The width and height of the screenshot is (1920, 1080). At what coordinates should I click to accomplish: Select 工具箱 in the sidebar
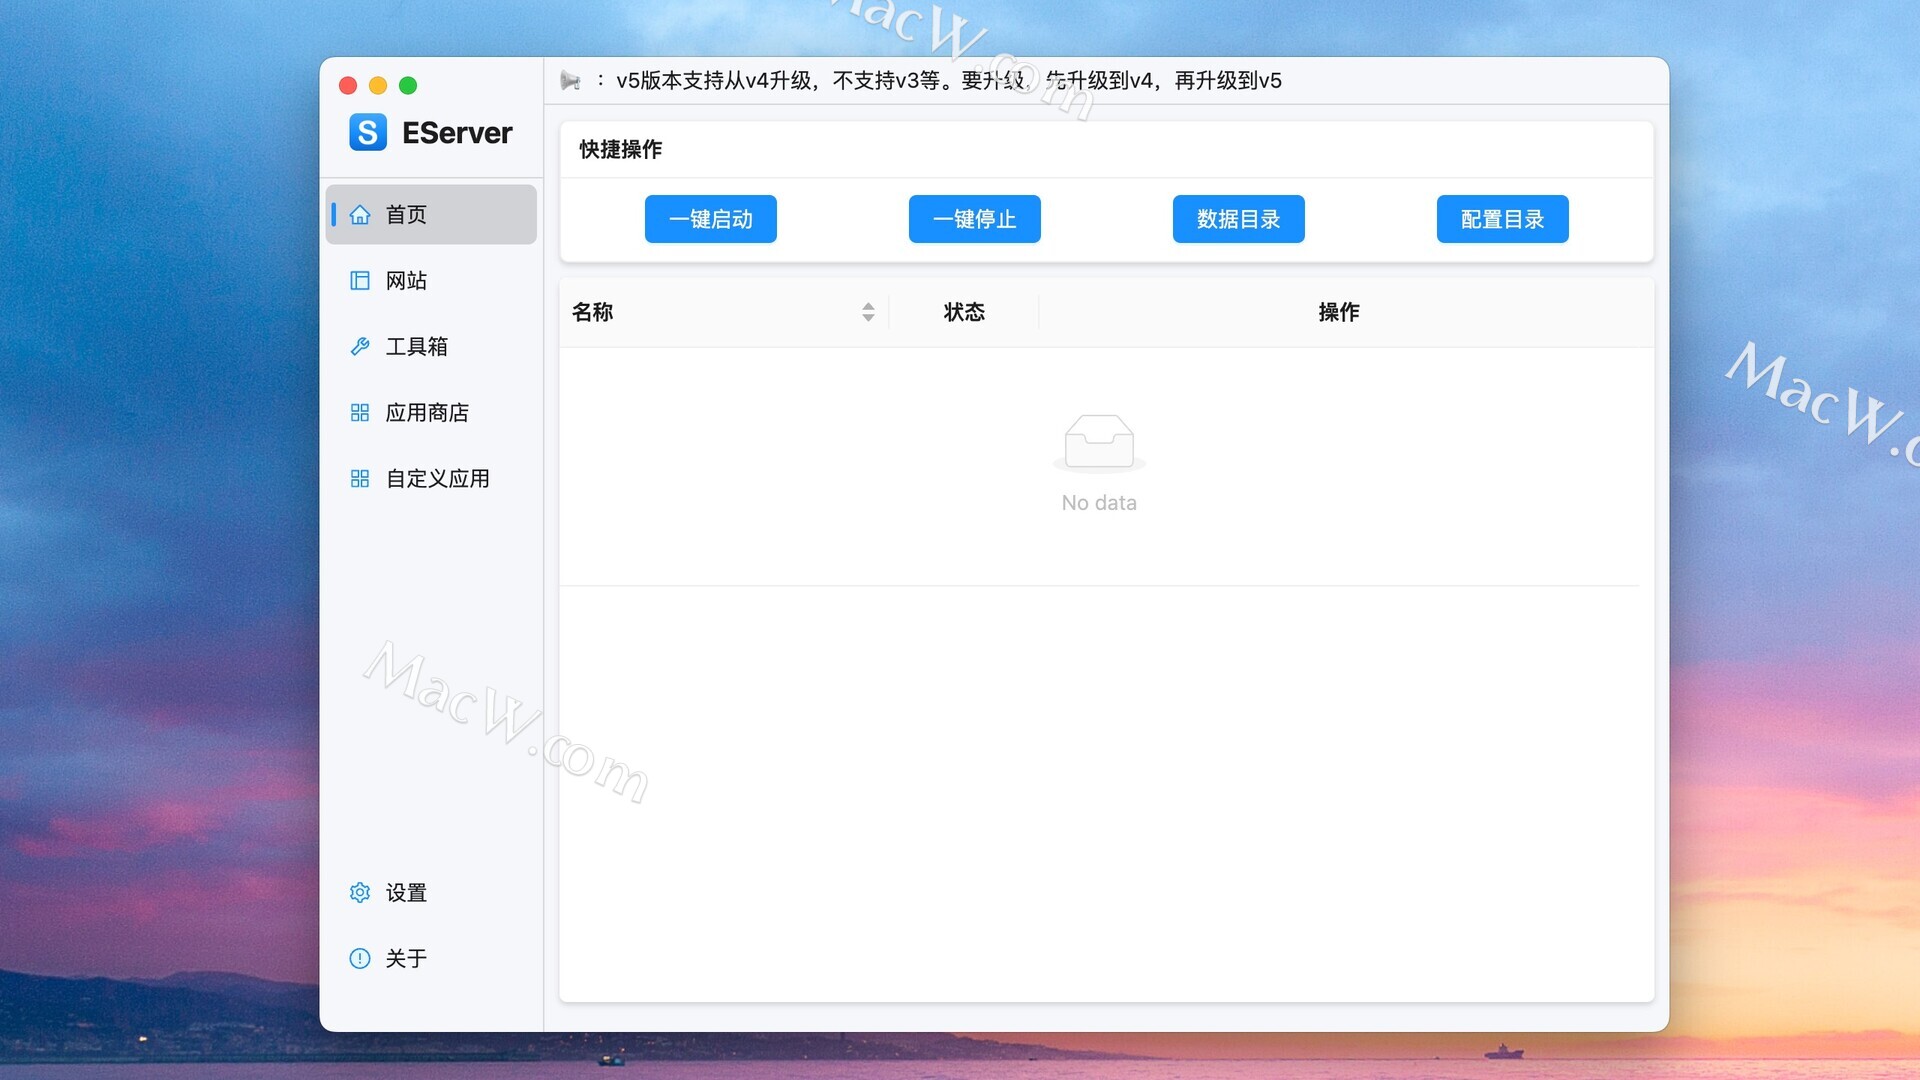coord(416,347)
